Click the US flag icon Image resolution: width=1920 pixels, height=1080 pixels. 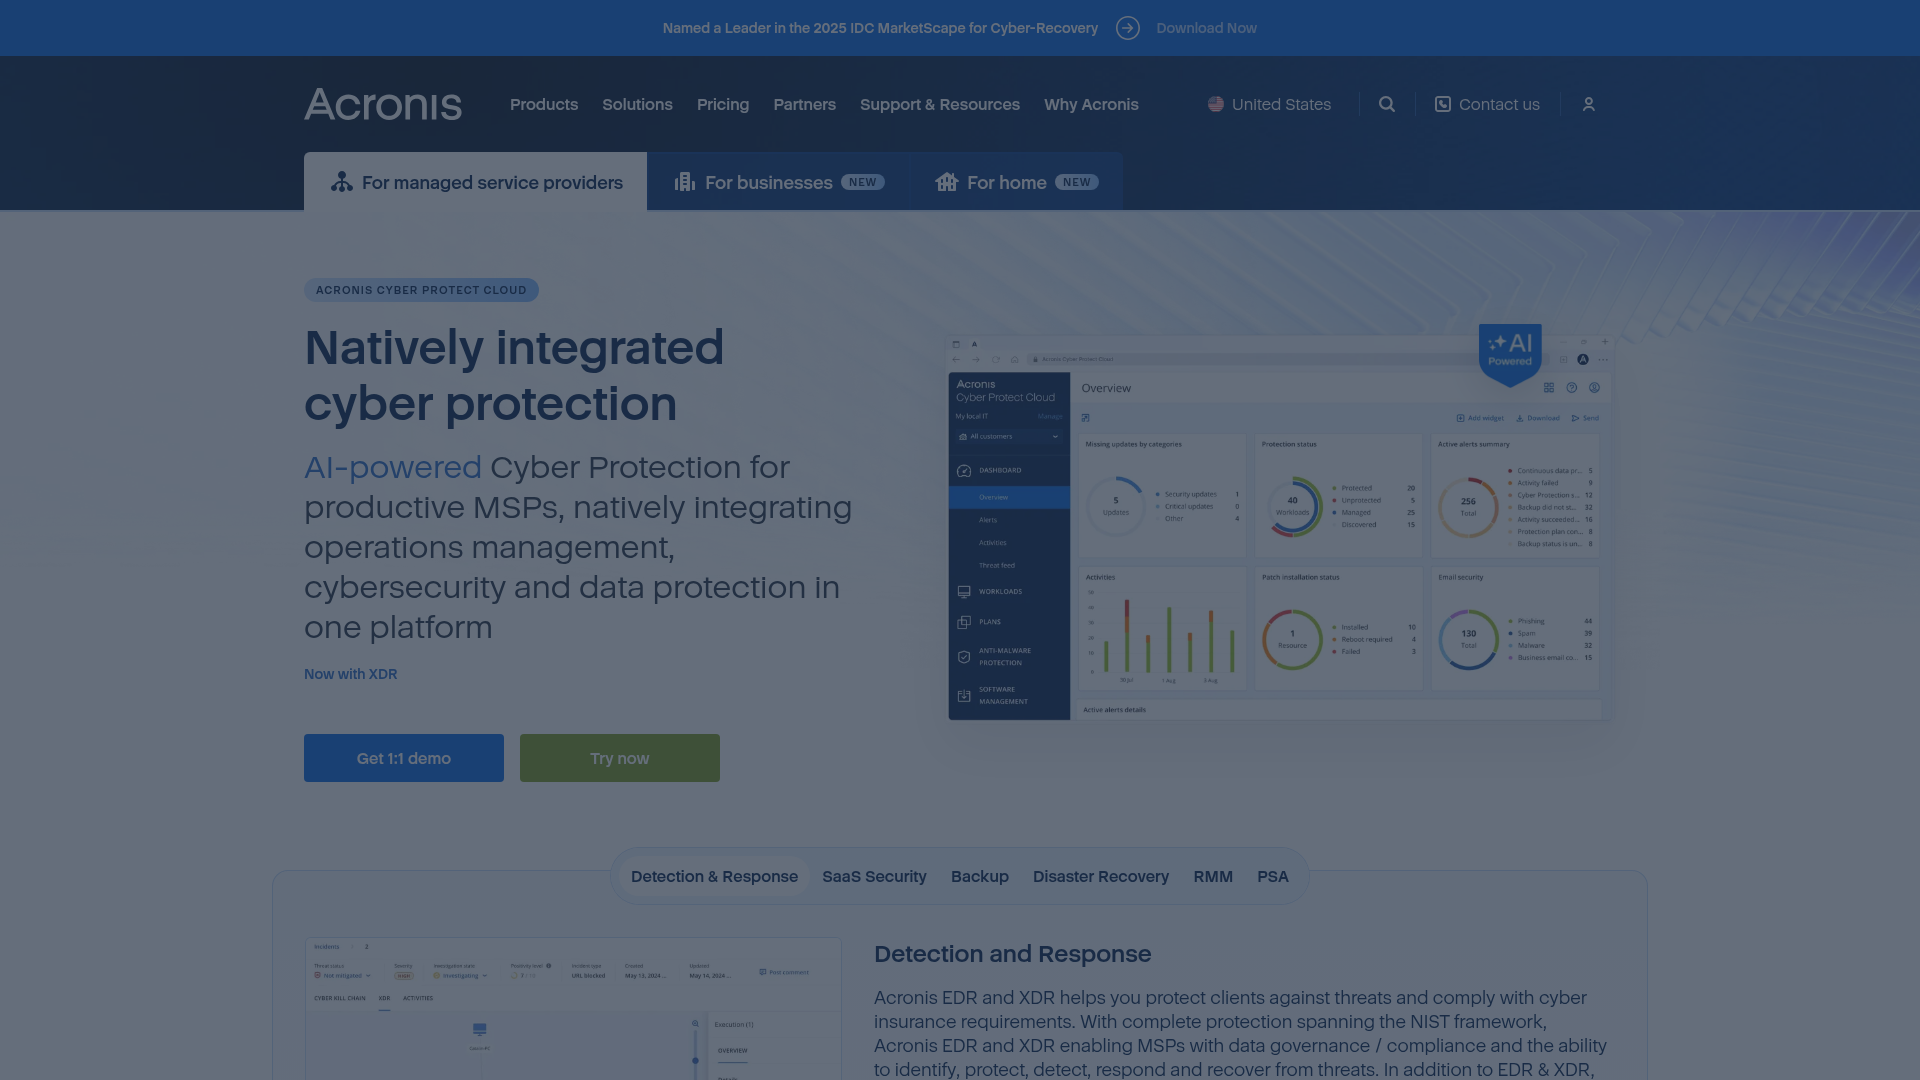pos(1215,104)
